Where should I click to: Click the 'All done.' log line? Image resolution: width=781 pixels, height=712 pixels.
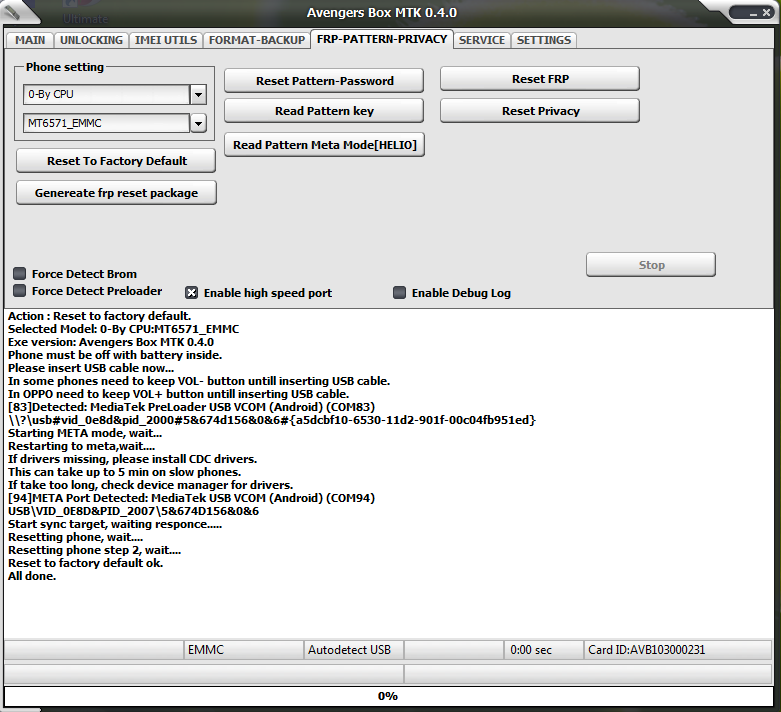32,576
